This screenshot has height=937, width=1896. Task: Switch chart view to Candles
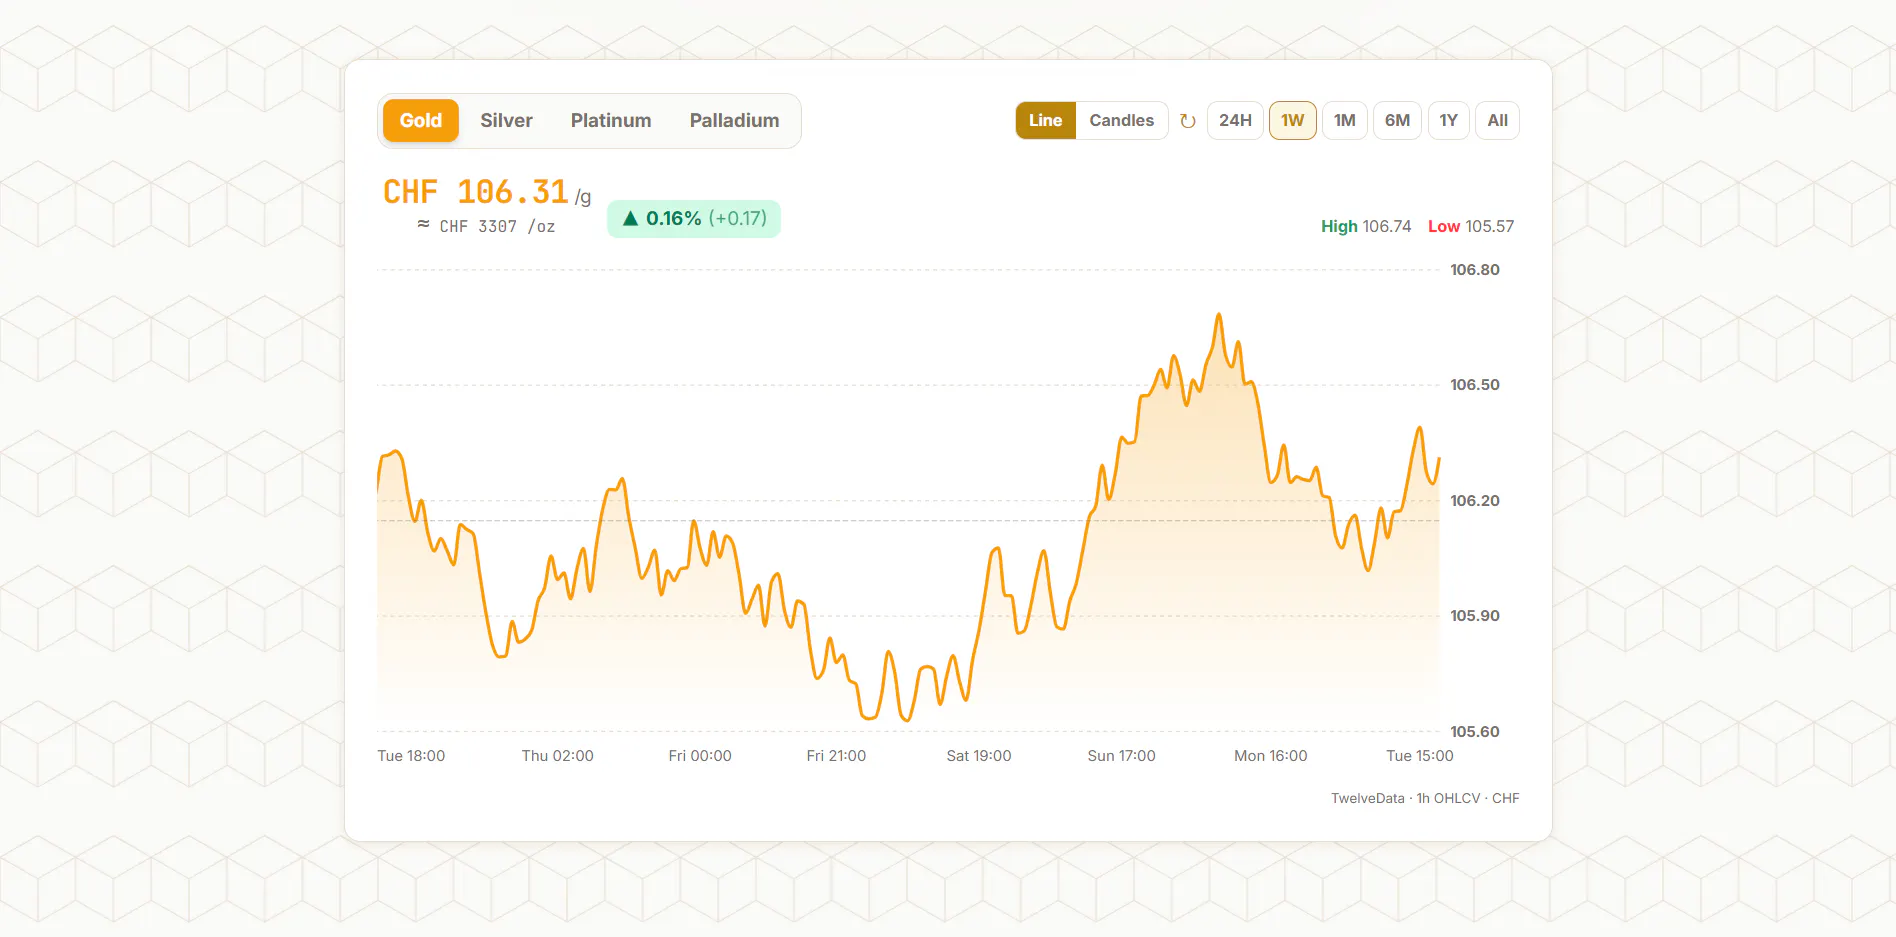coord(1121,121)
